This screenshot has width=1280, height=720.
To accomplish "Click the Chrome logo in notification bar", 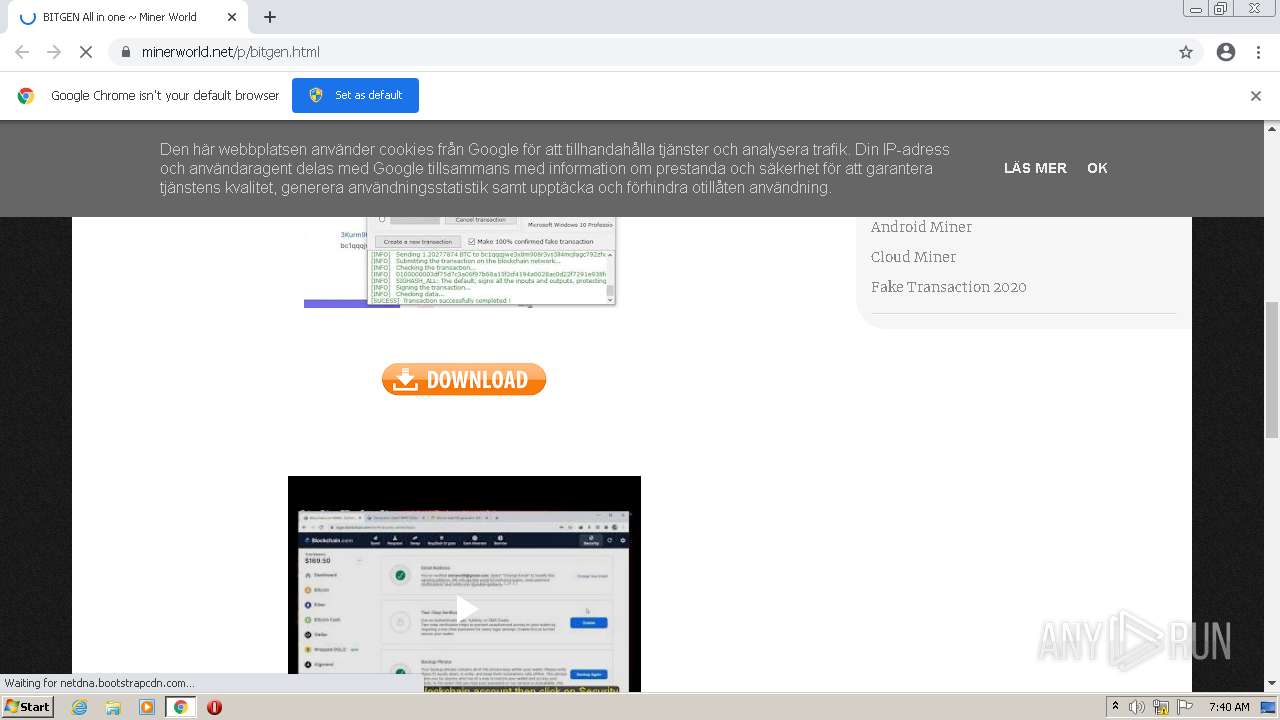I will pos(26,96).
